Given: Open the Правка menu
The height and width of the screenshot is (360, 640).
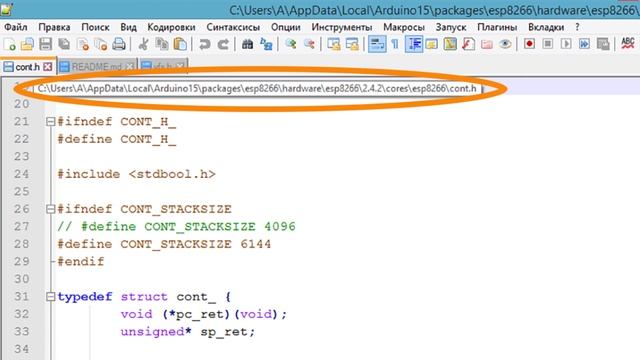Looking at the screenshot, I should pos(54,27).
